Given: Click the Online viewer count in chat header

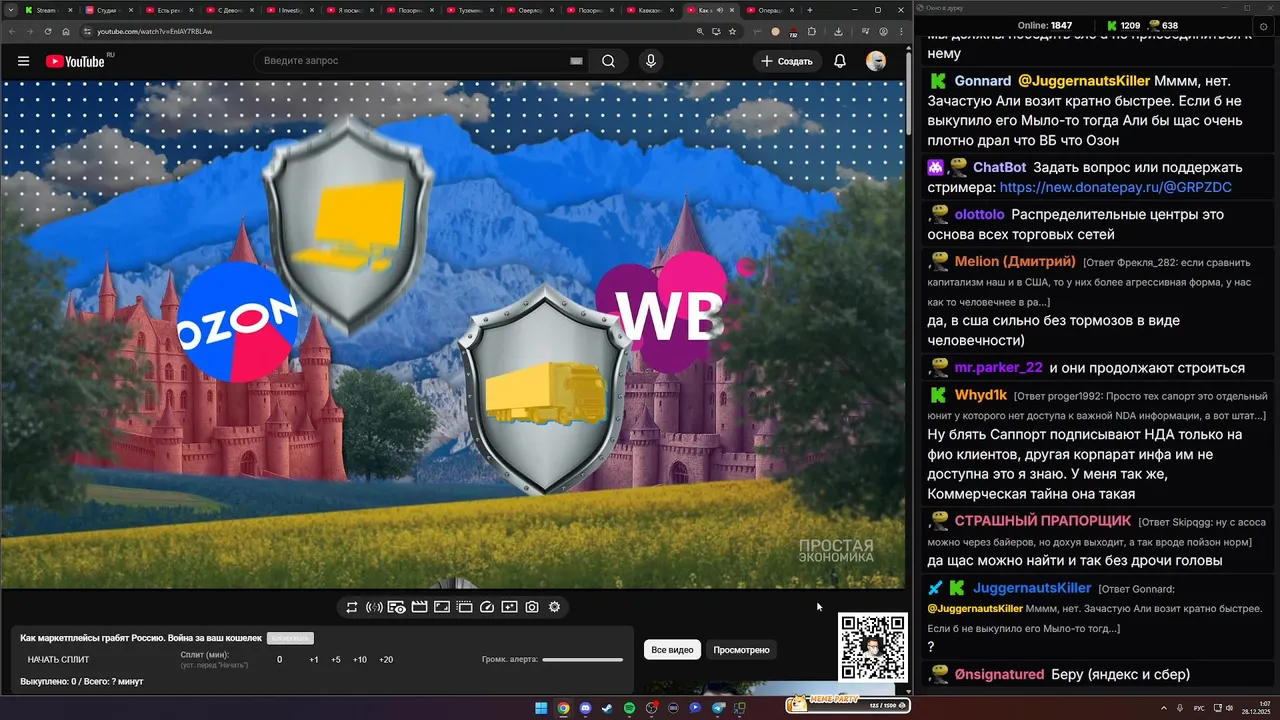Looking at the screenshot, I should [x=1045, y=25].
